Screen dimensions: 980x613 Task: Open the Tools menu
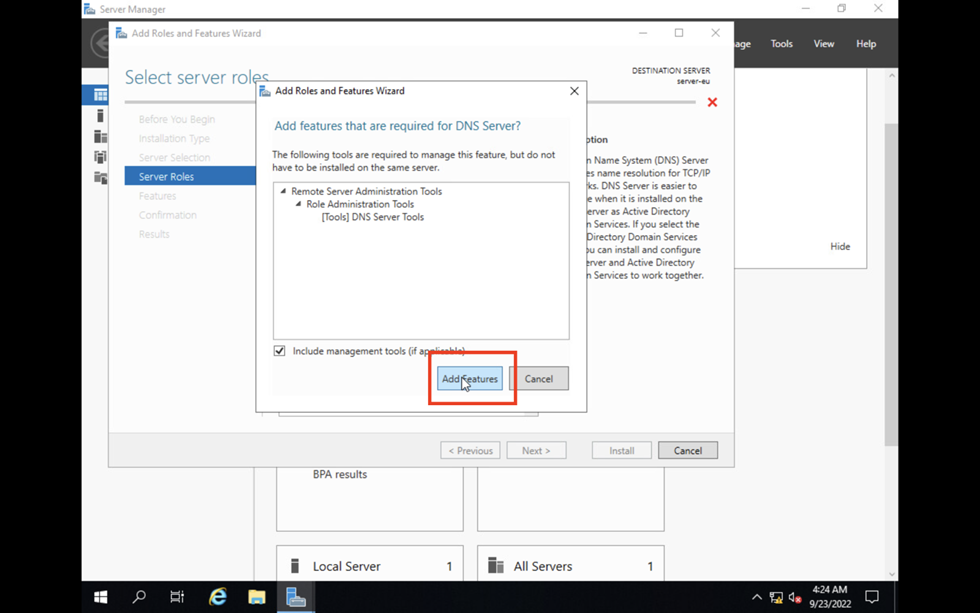[781, 44]
